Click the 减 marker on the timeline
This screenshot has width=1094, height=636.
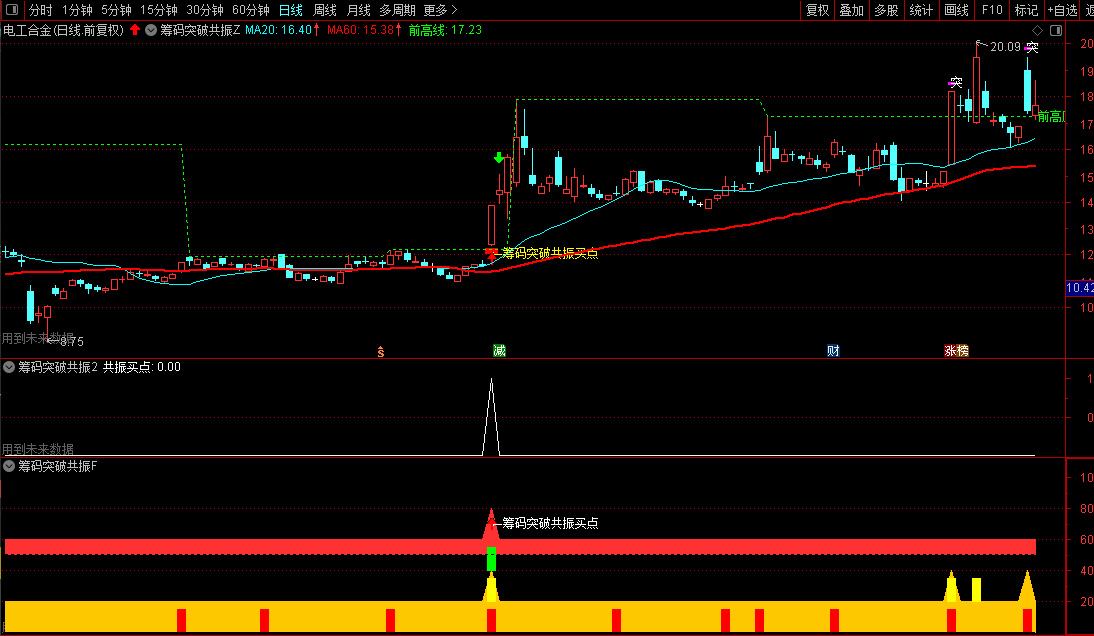pos(499,351)
